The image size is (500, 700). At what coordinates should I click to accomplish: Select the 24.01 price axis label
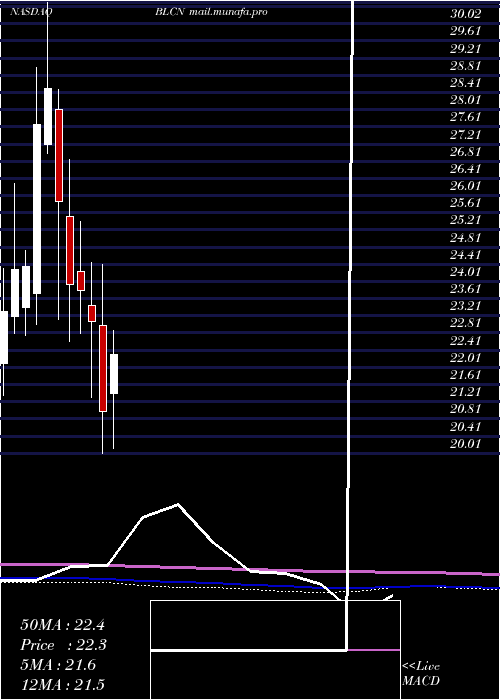click(465, 272)
